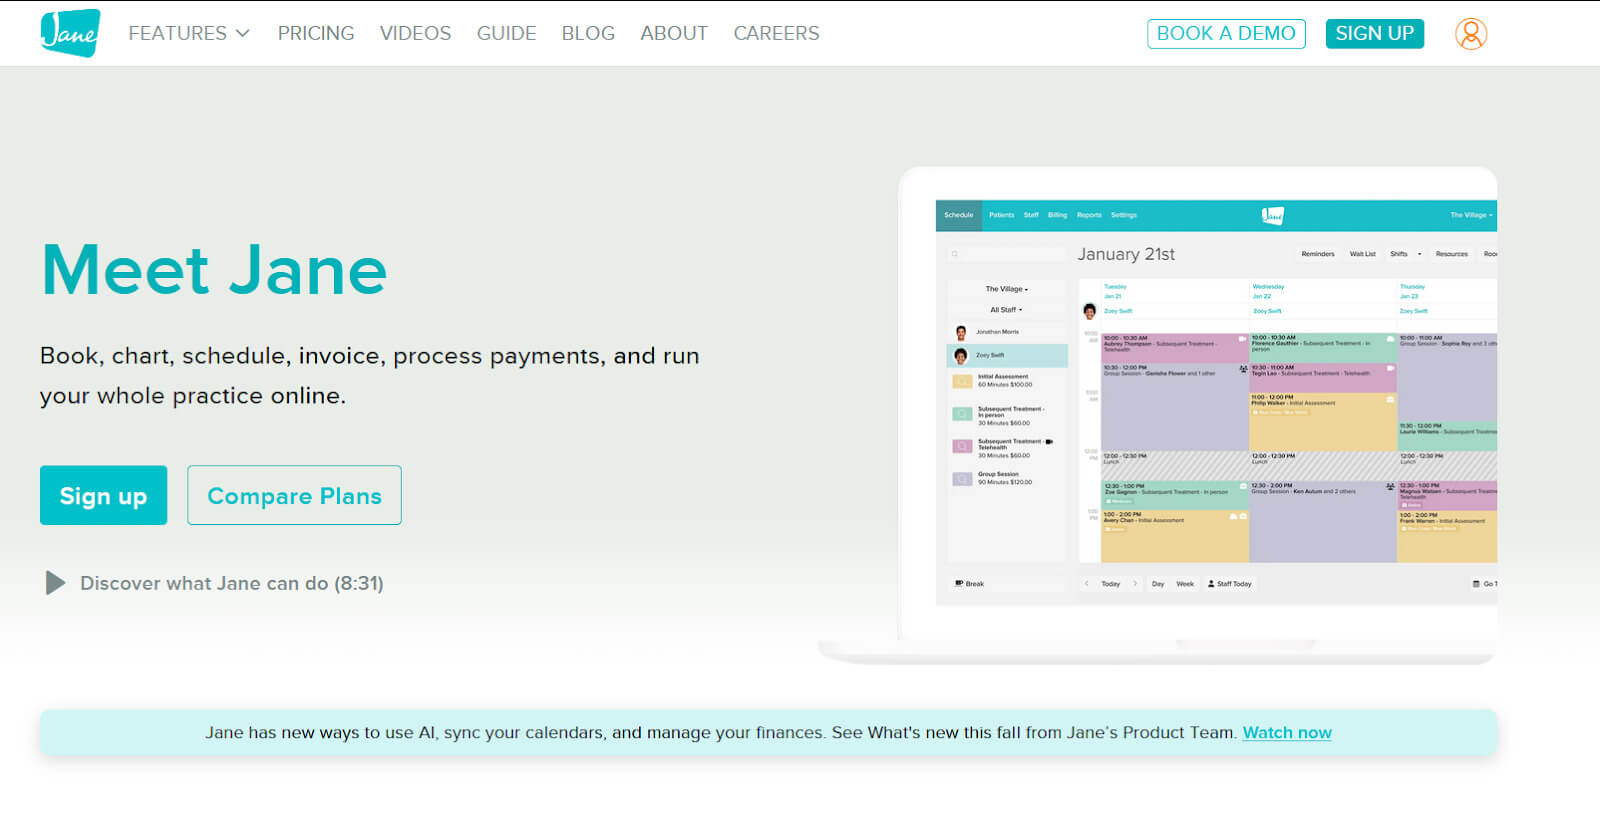1600x823 pixels.
Task: Go to the VIDEOS page
Action: coord(415,33)
